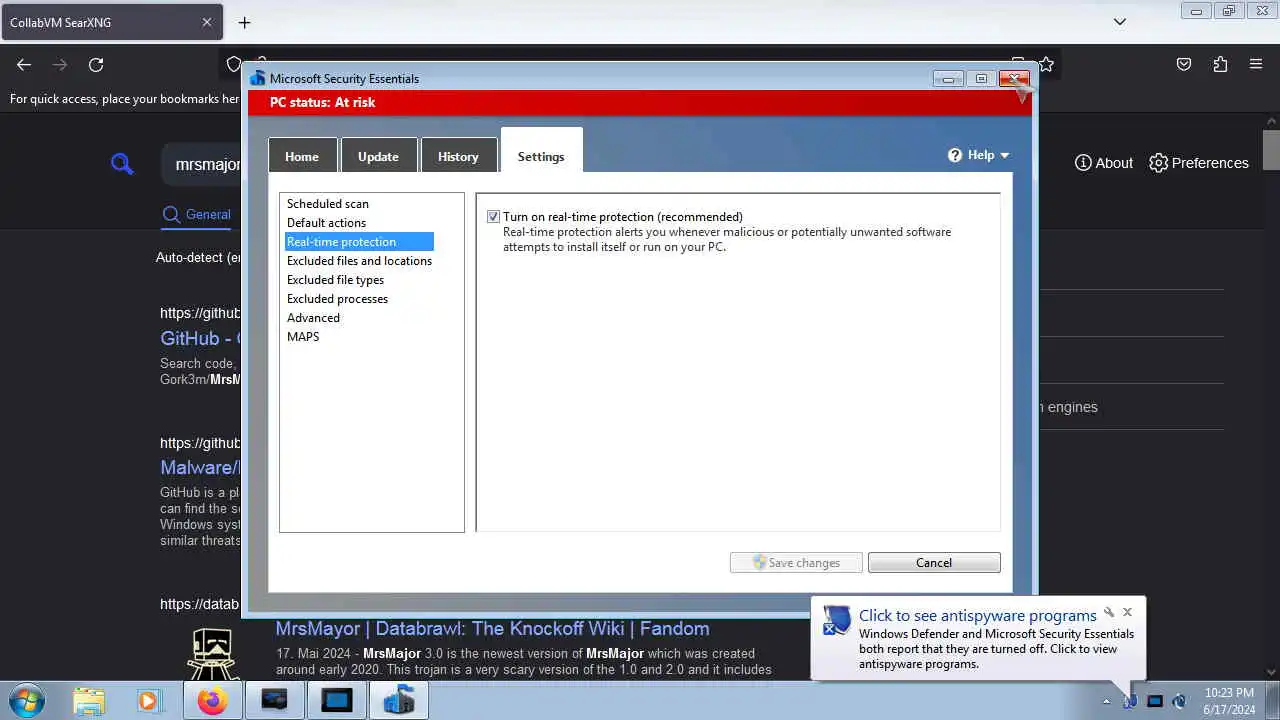The height and width of the screenshot is (720, 1280).
Task: Open the Firefox Pocket icon
Action: click(x=1184, y=64)
